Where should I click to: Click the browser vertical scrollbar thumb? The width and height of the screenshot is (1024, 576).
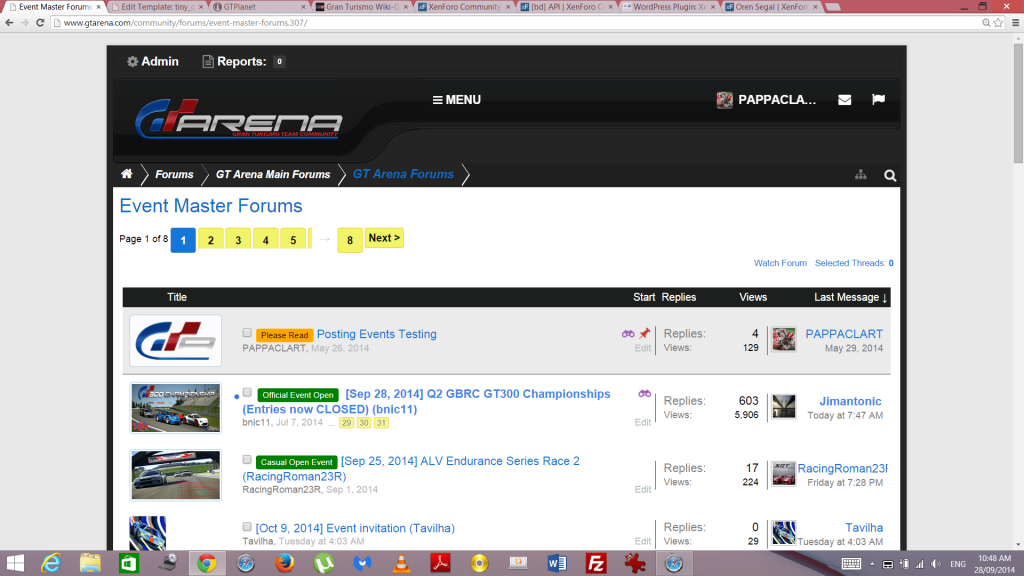click(1018, 104)
